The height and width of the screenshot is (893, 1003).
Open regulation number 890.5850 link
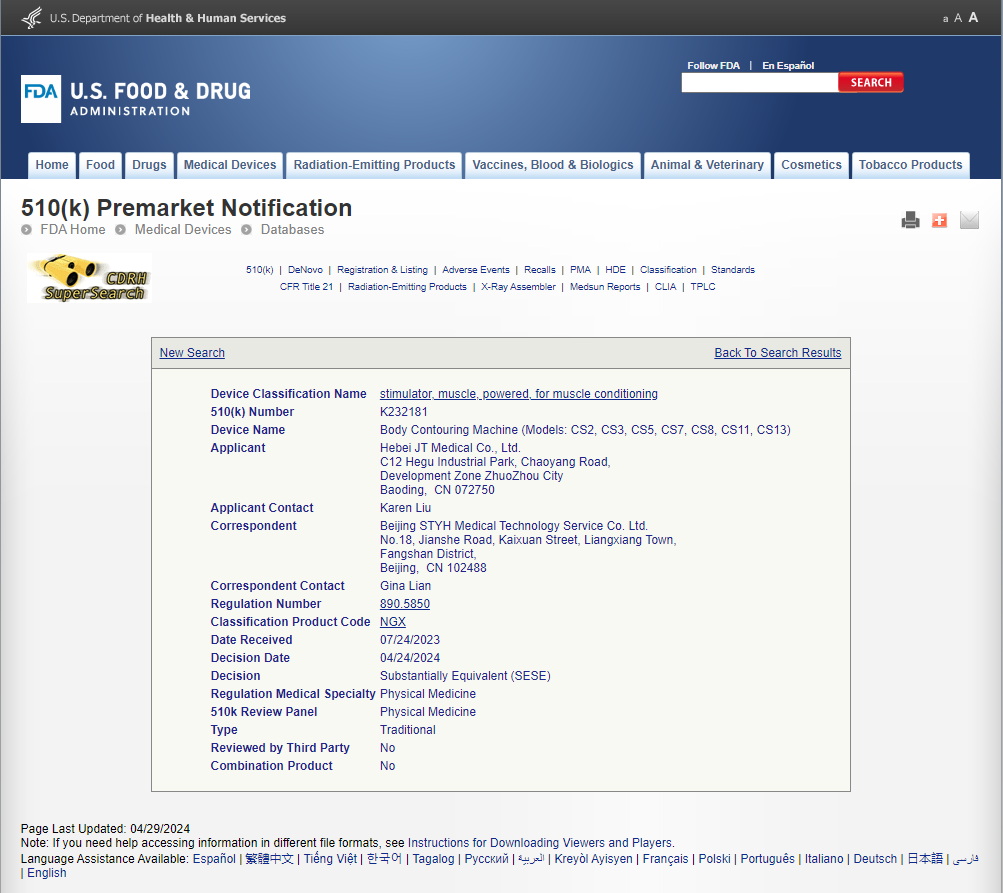pyautogui.click(x=405, y=604)
